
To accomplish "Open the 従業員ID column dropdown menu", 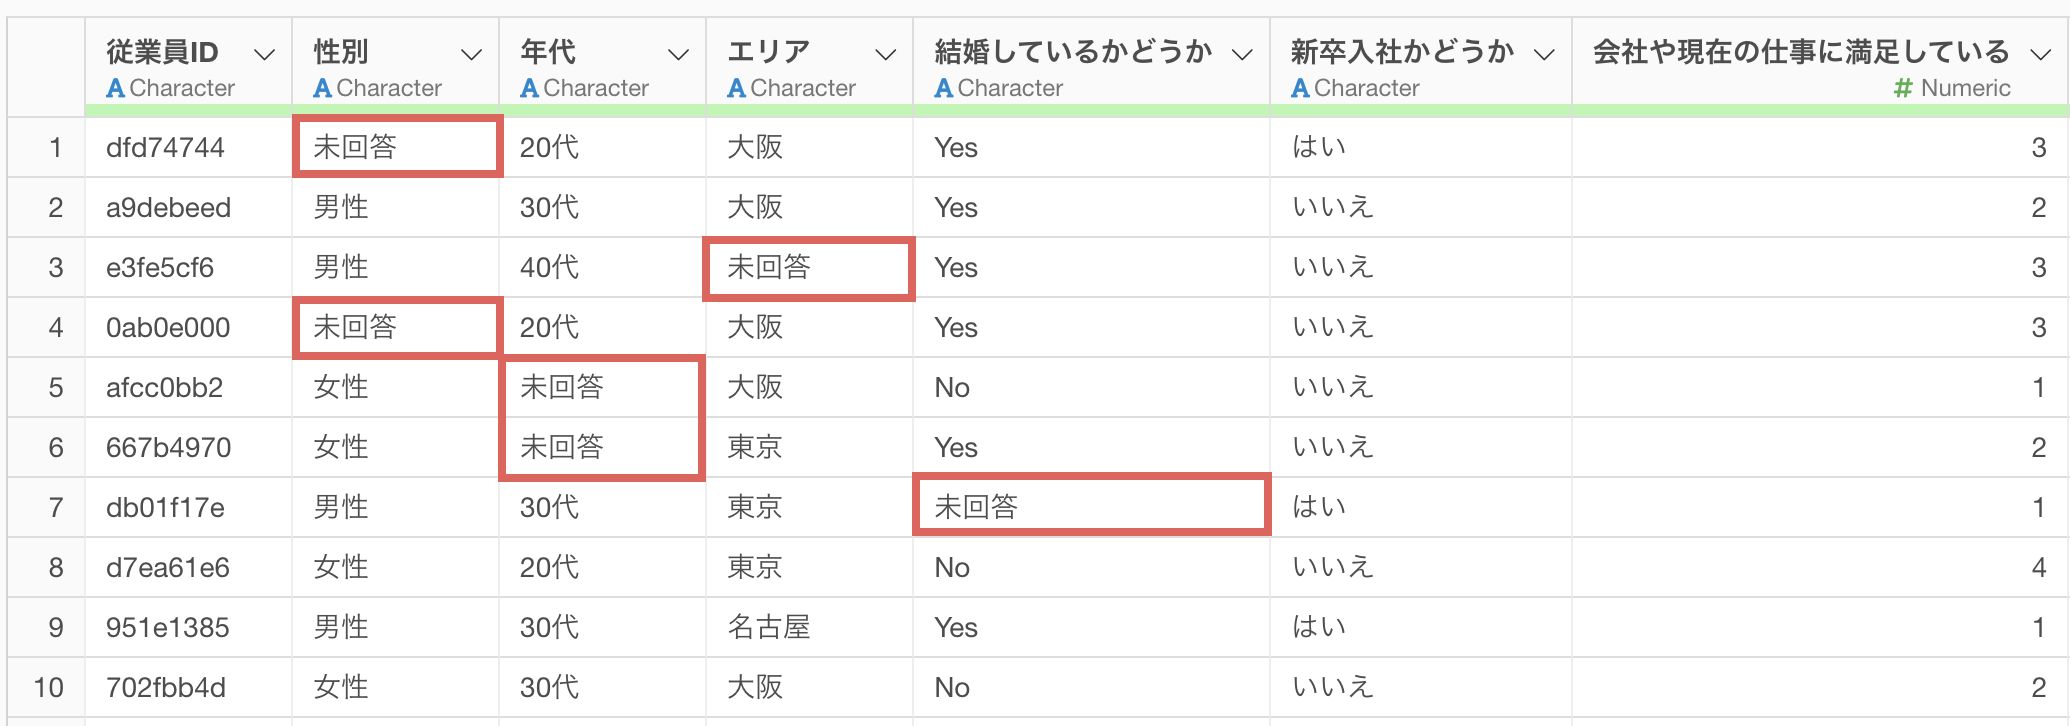I will coord(265,54).
